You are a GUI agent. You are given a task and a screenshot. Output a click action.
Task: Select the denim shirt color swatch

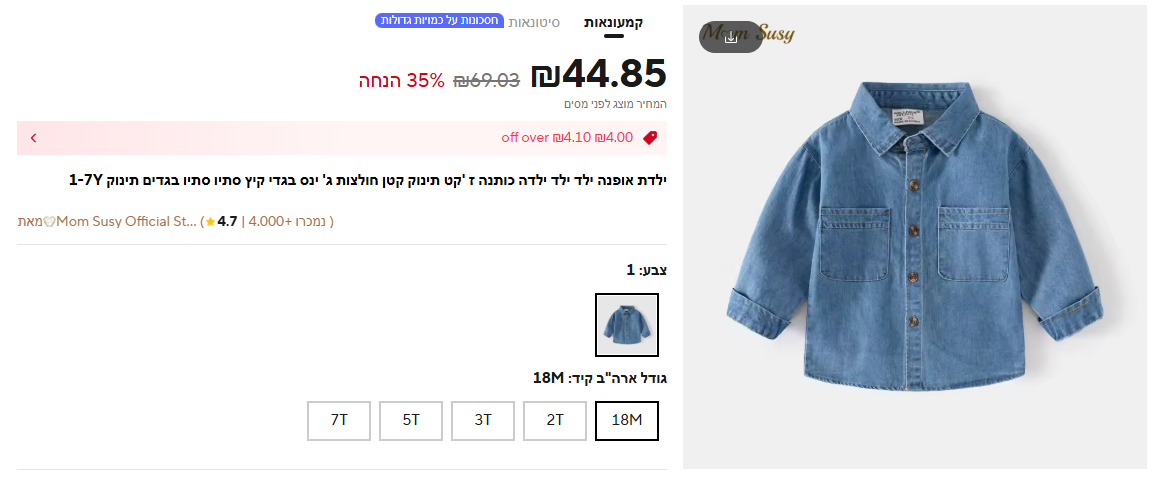(x=627, y=325)
